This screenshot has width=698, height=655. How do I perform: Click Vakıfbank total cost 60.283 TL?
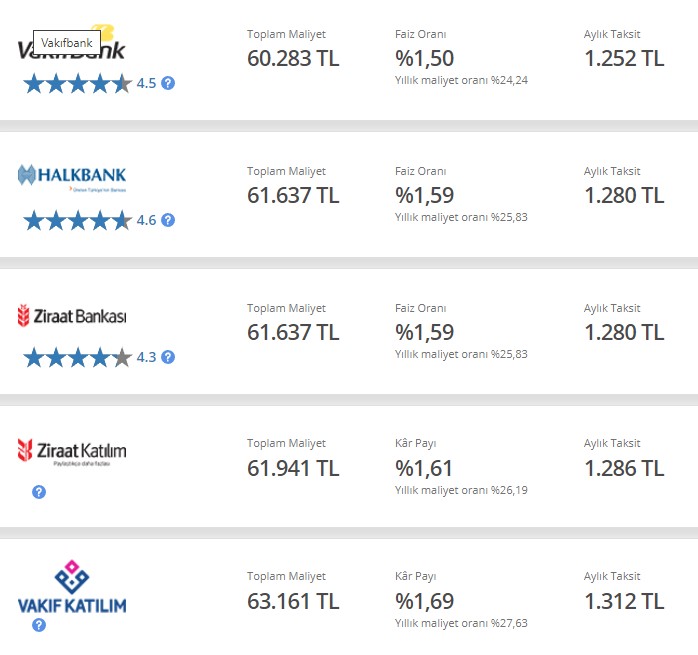tap(293, 58)
